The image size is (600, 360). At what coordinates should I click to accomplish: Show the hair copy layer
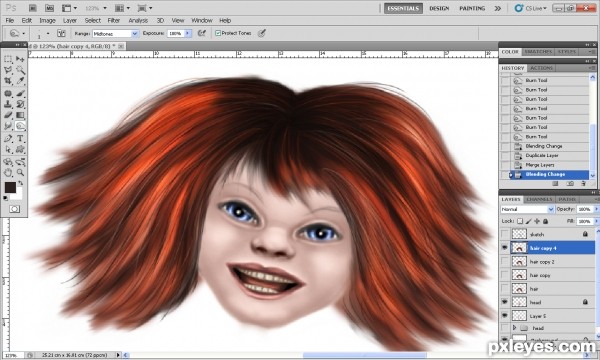(505, 275)
